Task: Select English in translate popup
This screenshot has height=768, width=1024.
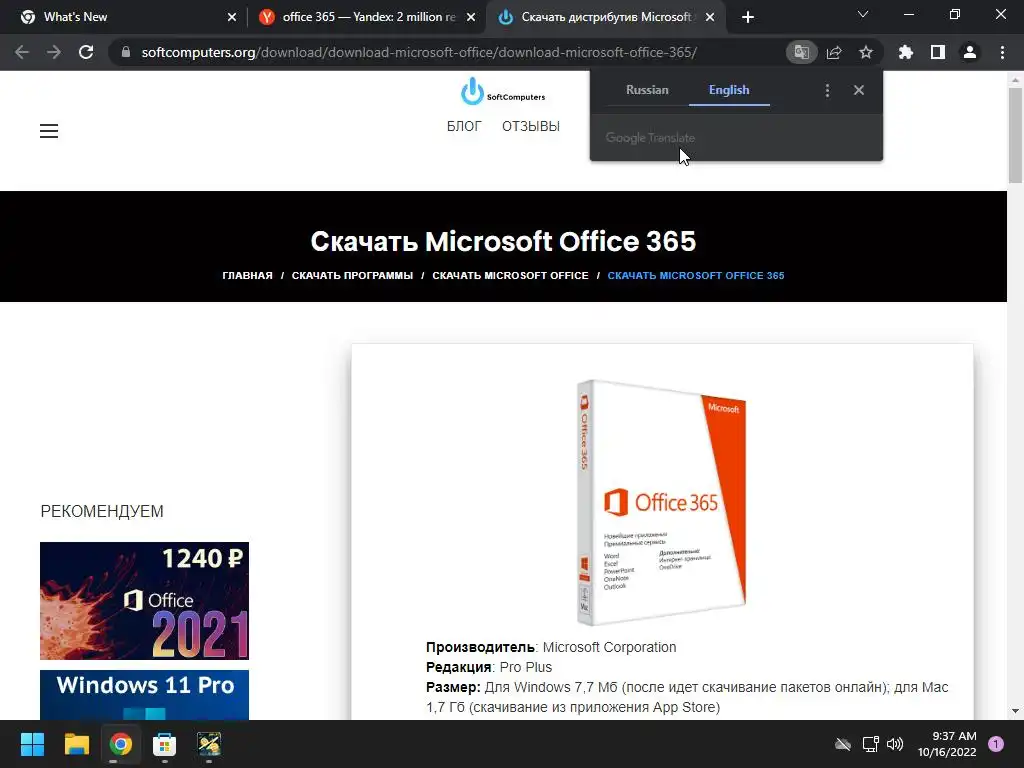Action: click(729, 90)
